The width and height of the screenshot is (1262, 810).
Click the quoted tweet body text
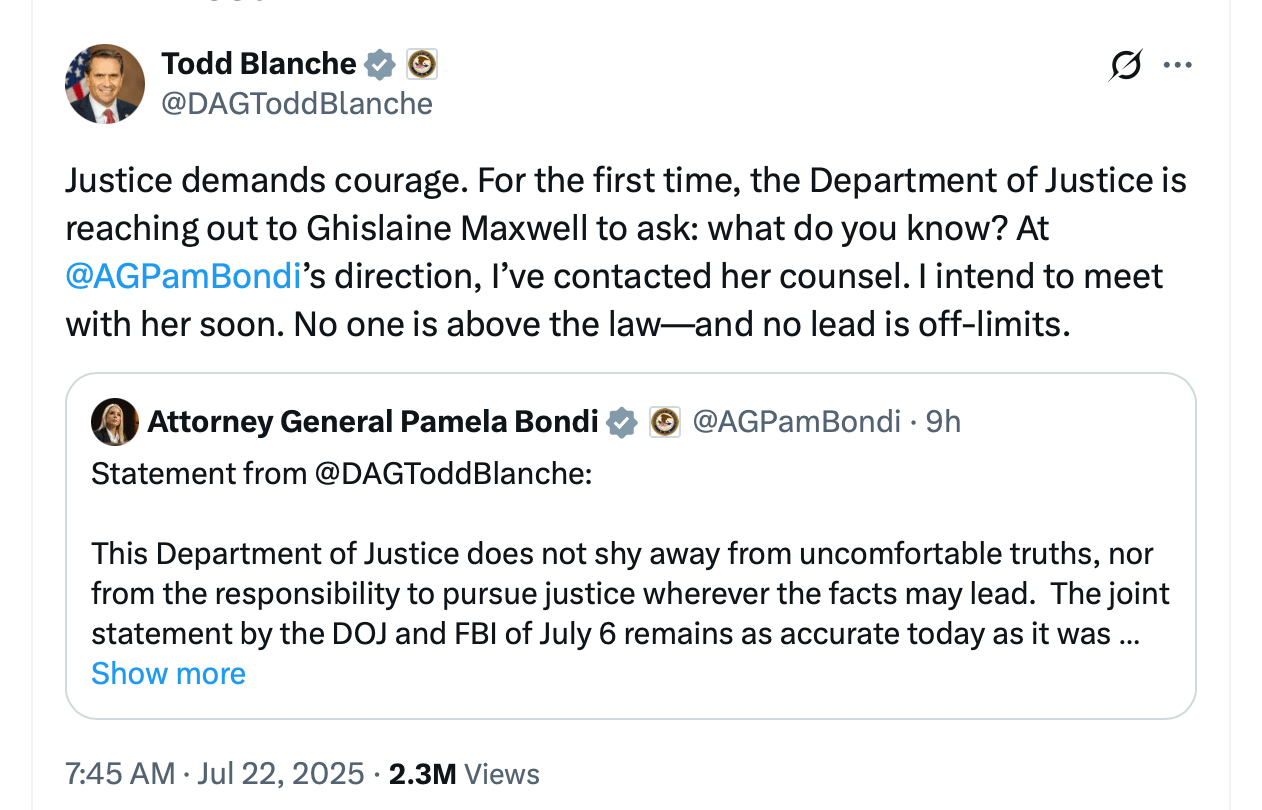[600, 592]
